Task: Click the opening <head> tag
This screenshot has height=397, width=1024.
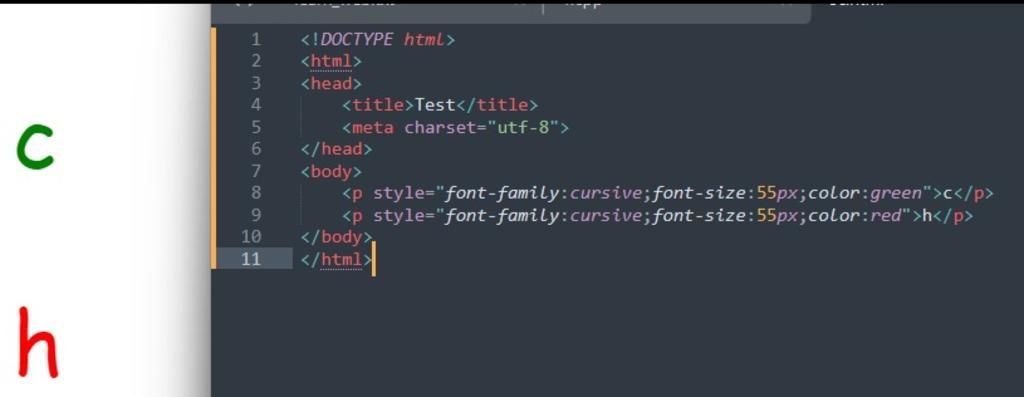Action: 331,84
